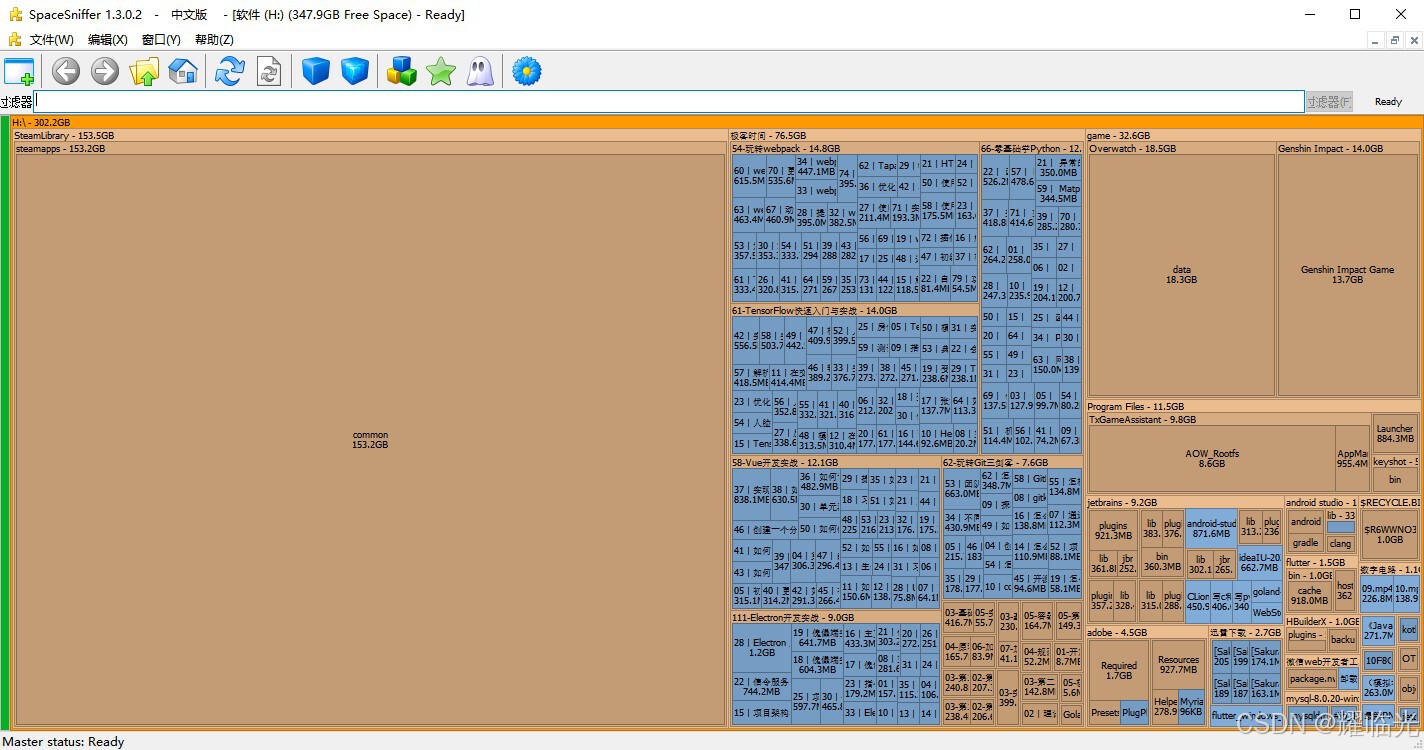This screenshot has width=1424, height=750.
Task: Click the smooth blue cube detail icon
Action: (316, 71)
